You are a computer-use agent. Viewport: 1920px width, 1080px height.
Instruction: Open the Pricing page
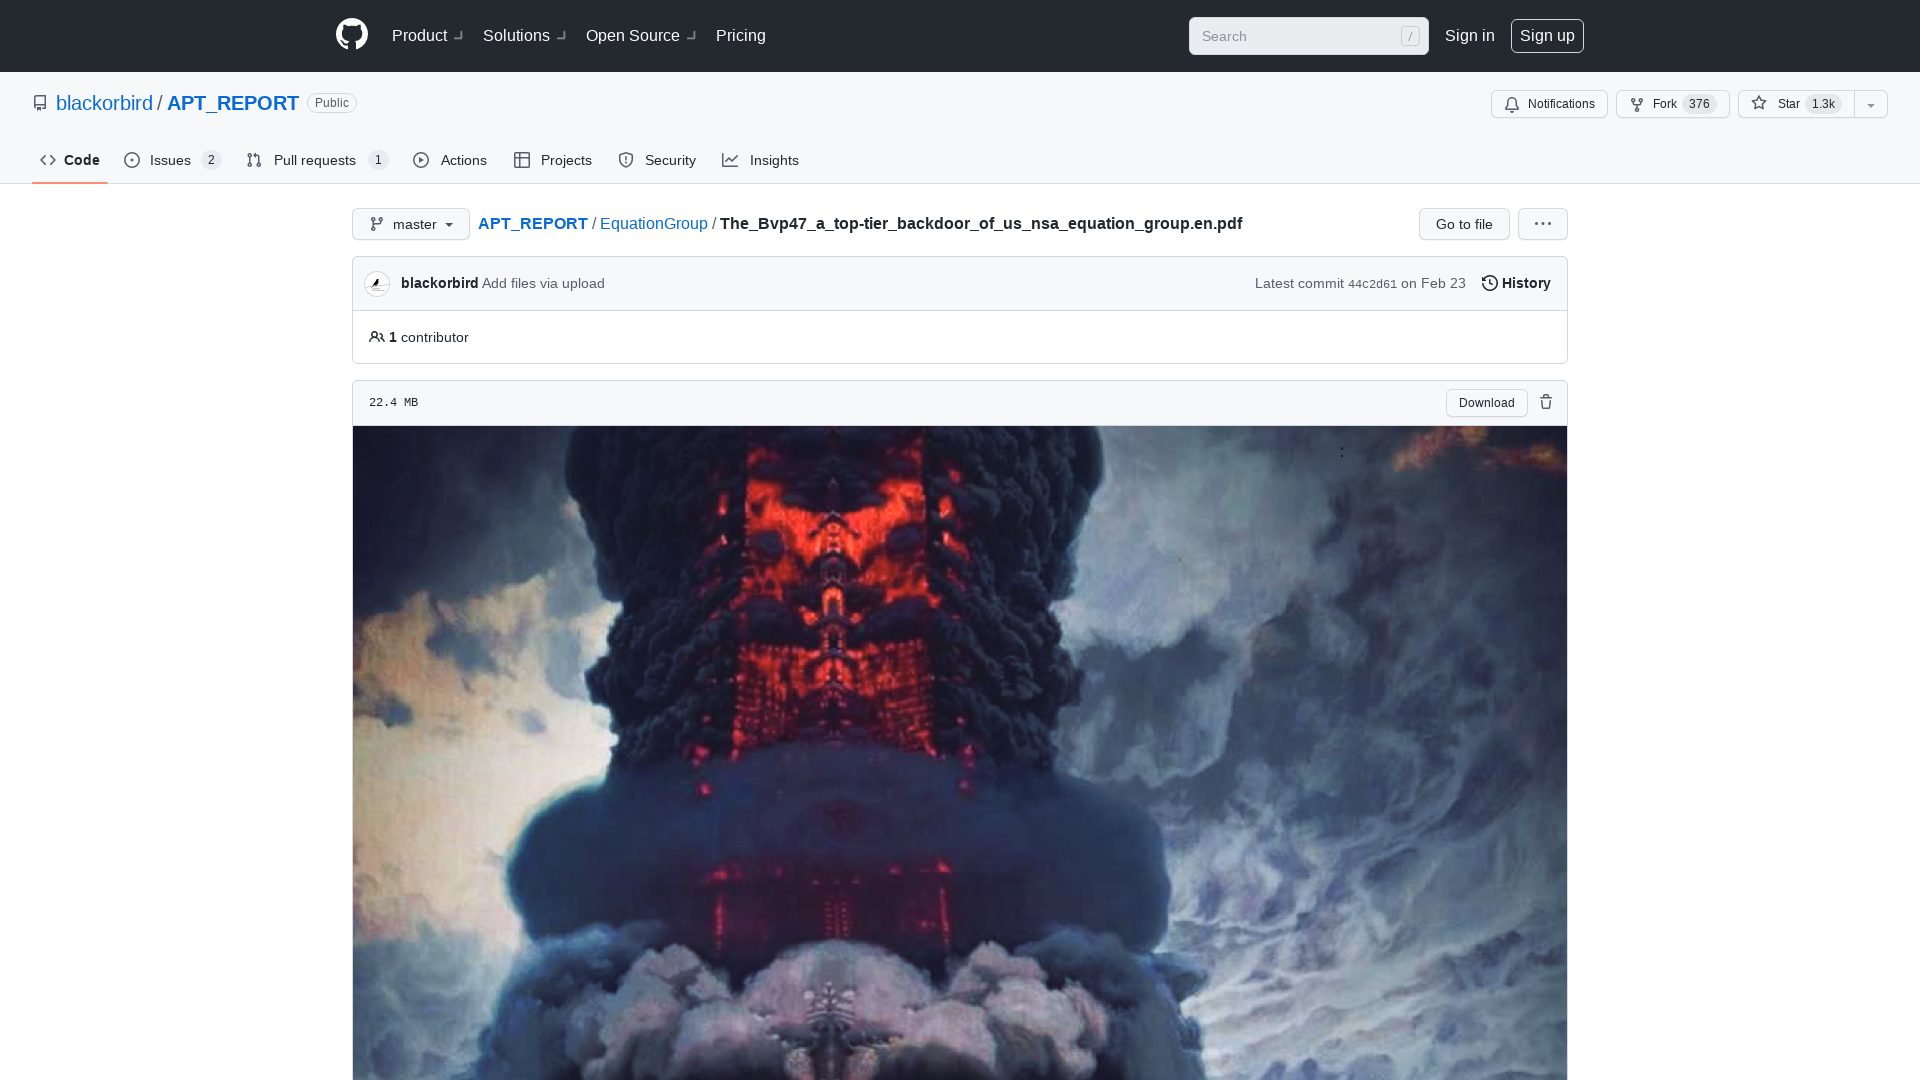click(741, 36)
